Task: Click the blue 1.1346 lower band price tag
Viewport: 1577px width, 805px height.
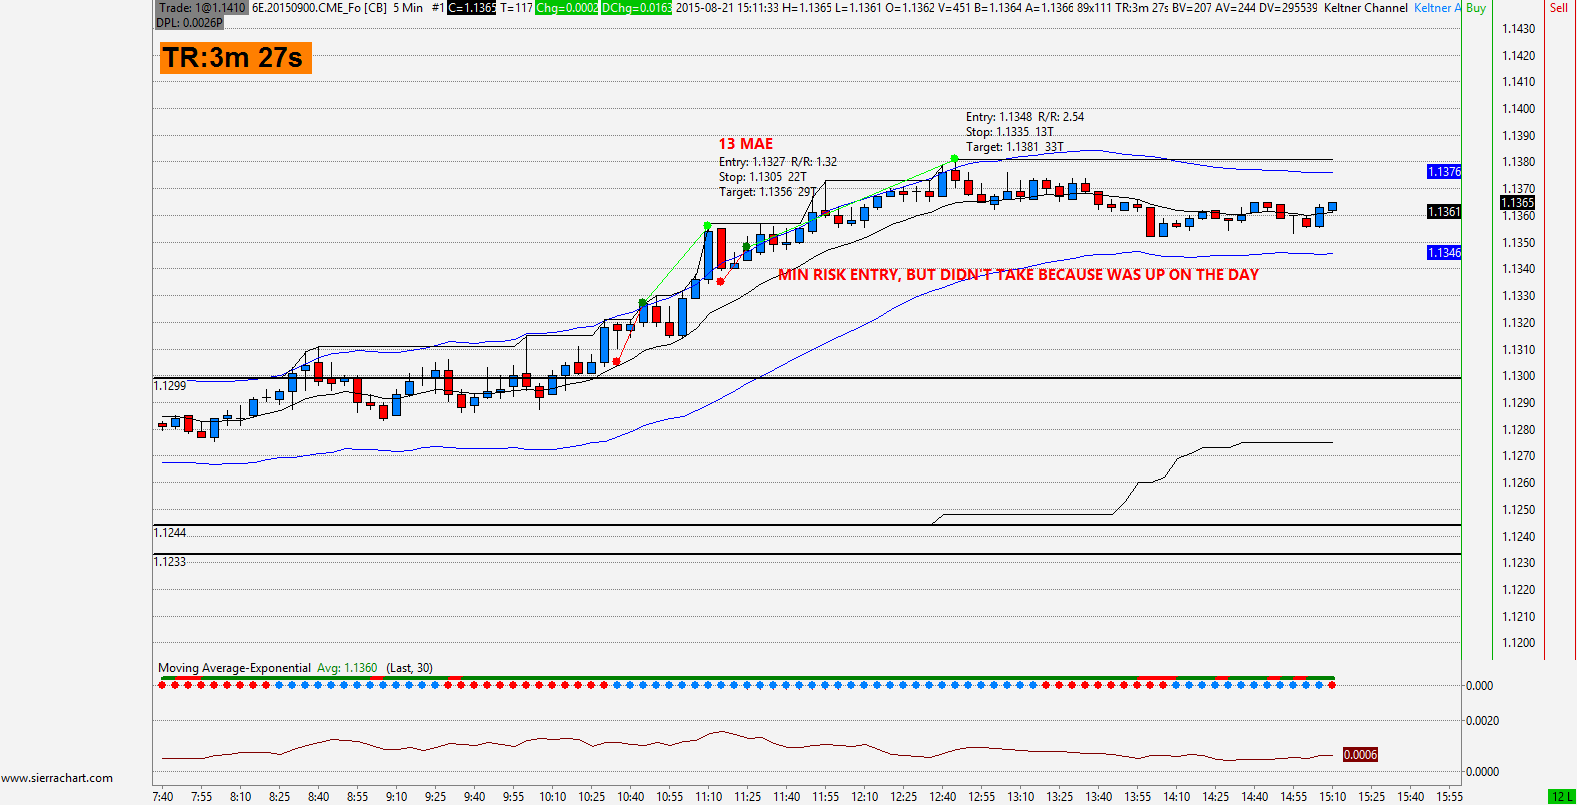Action: (x=1444, y=253)
